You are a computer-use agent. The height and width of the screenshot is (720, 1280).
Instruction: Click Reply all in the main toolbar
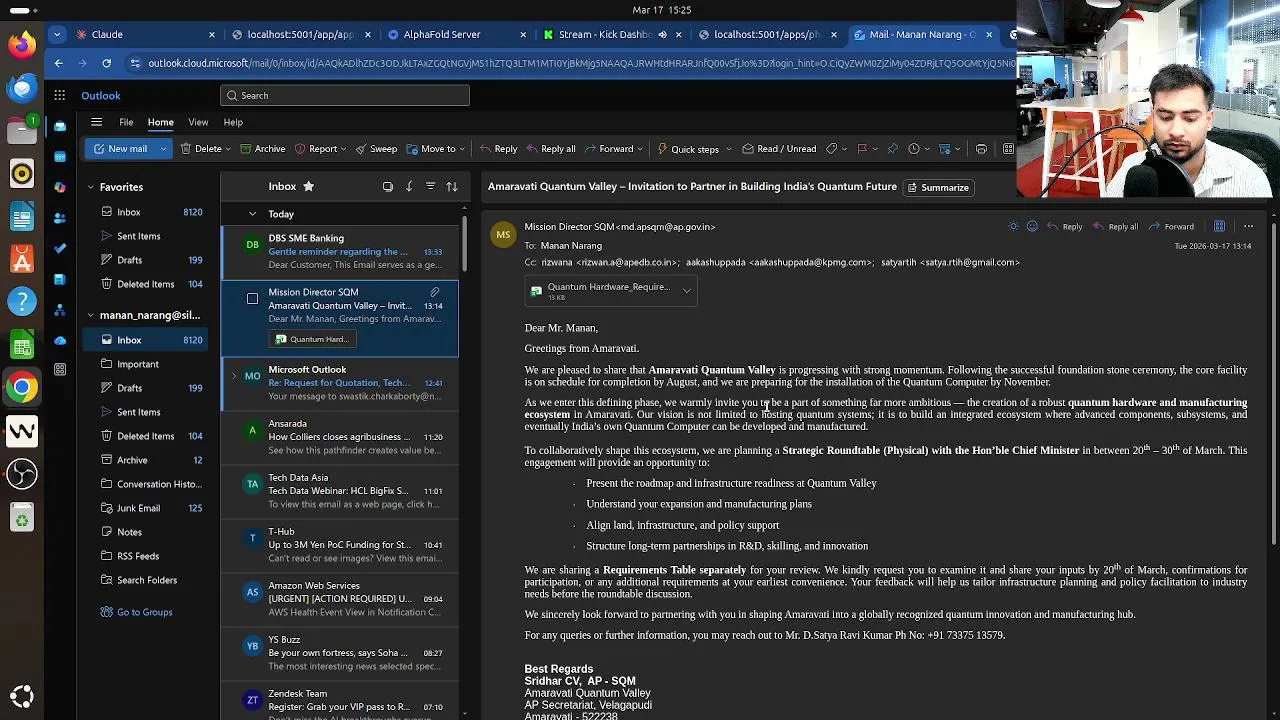(550, 149)
